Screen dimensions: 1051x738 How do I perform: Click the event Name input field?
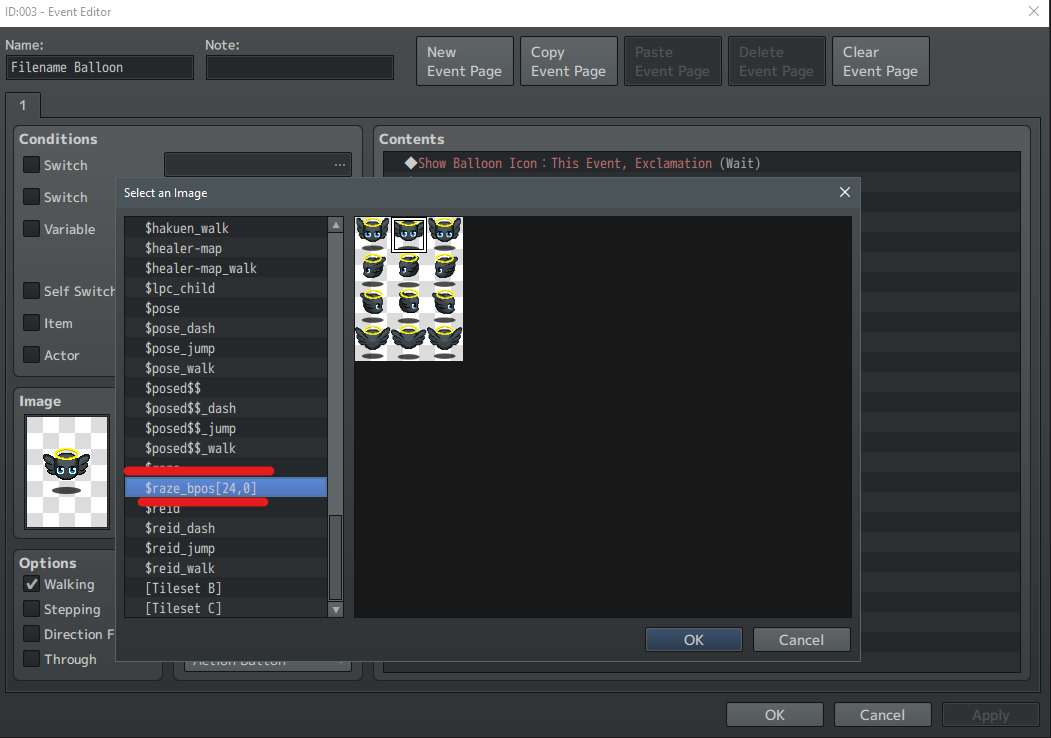coord(100,68)
